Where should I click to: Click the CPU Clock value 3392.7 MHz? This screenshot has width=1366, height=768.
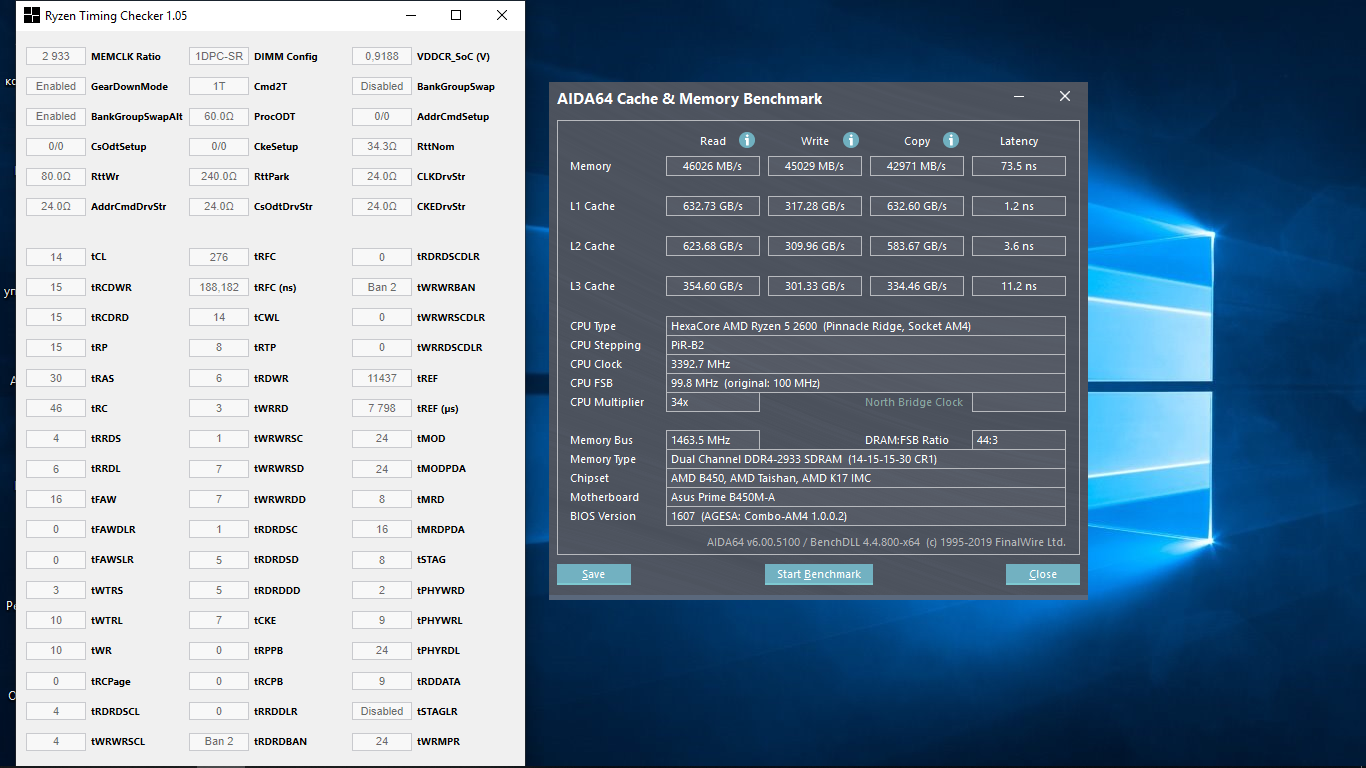pyautogui.click(x=866, y=364)
